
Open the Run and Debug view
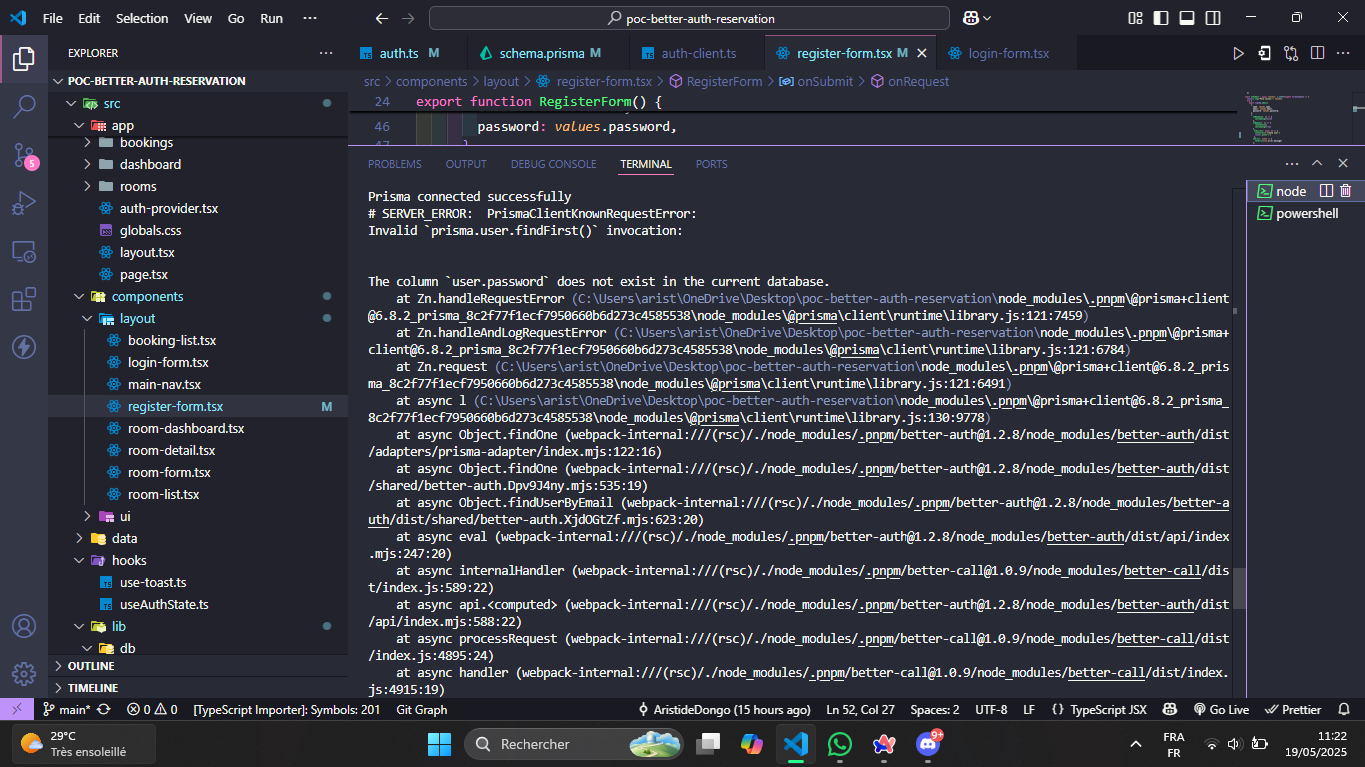point(24,204)
